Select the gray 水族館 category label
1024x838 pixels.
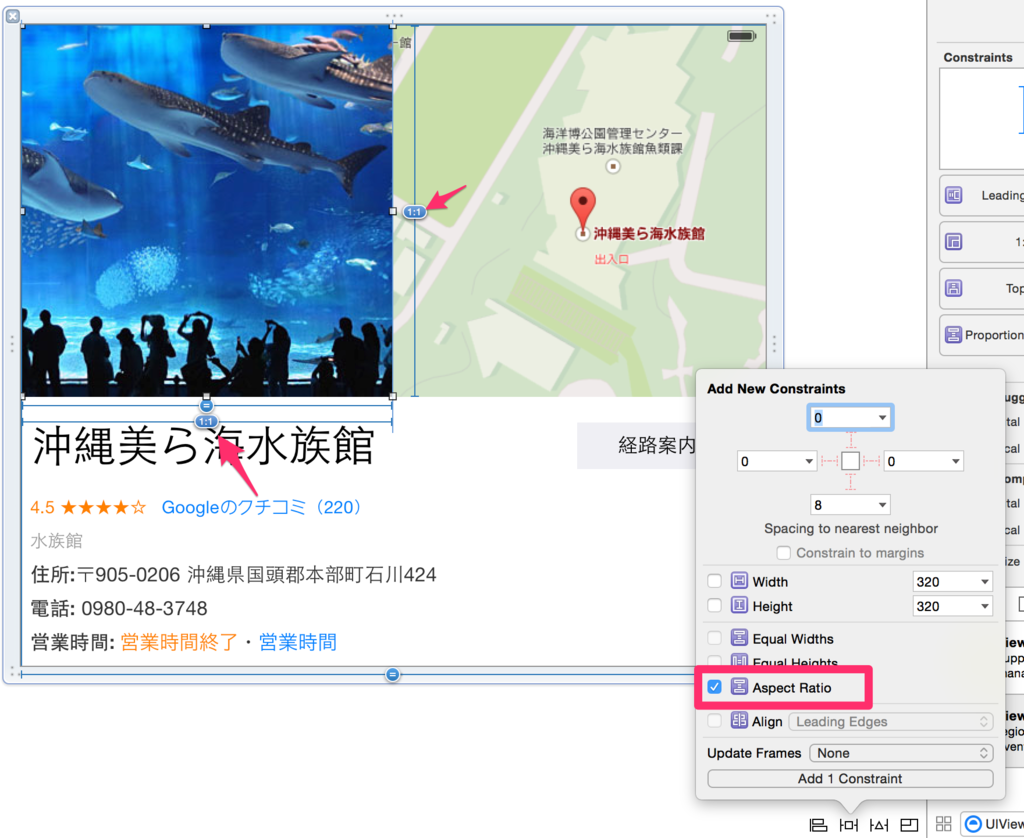tap(57, 541)
